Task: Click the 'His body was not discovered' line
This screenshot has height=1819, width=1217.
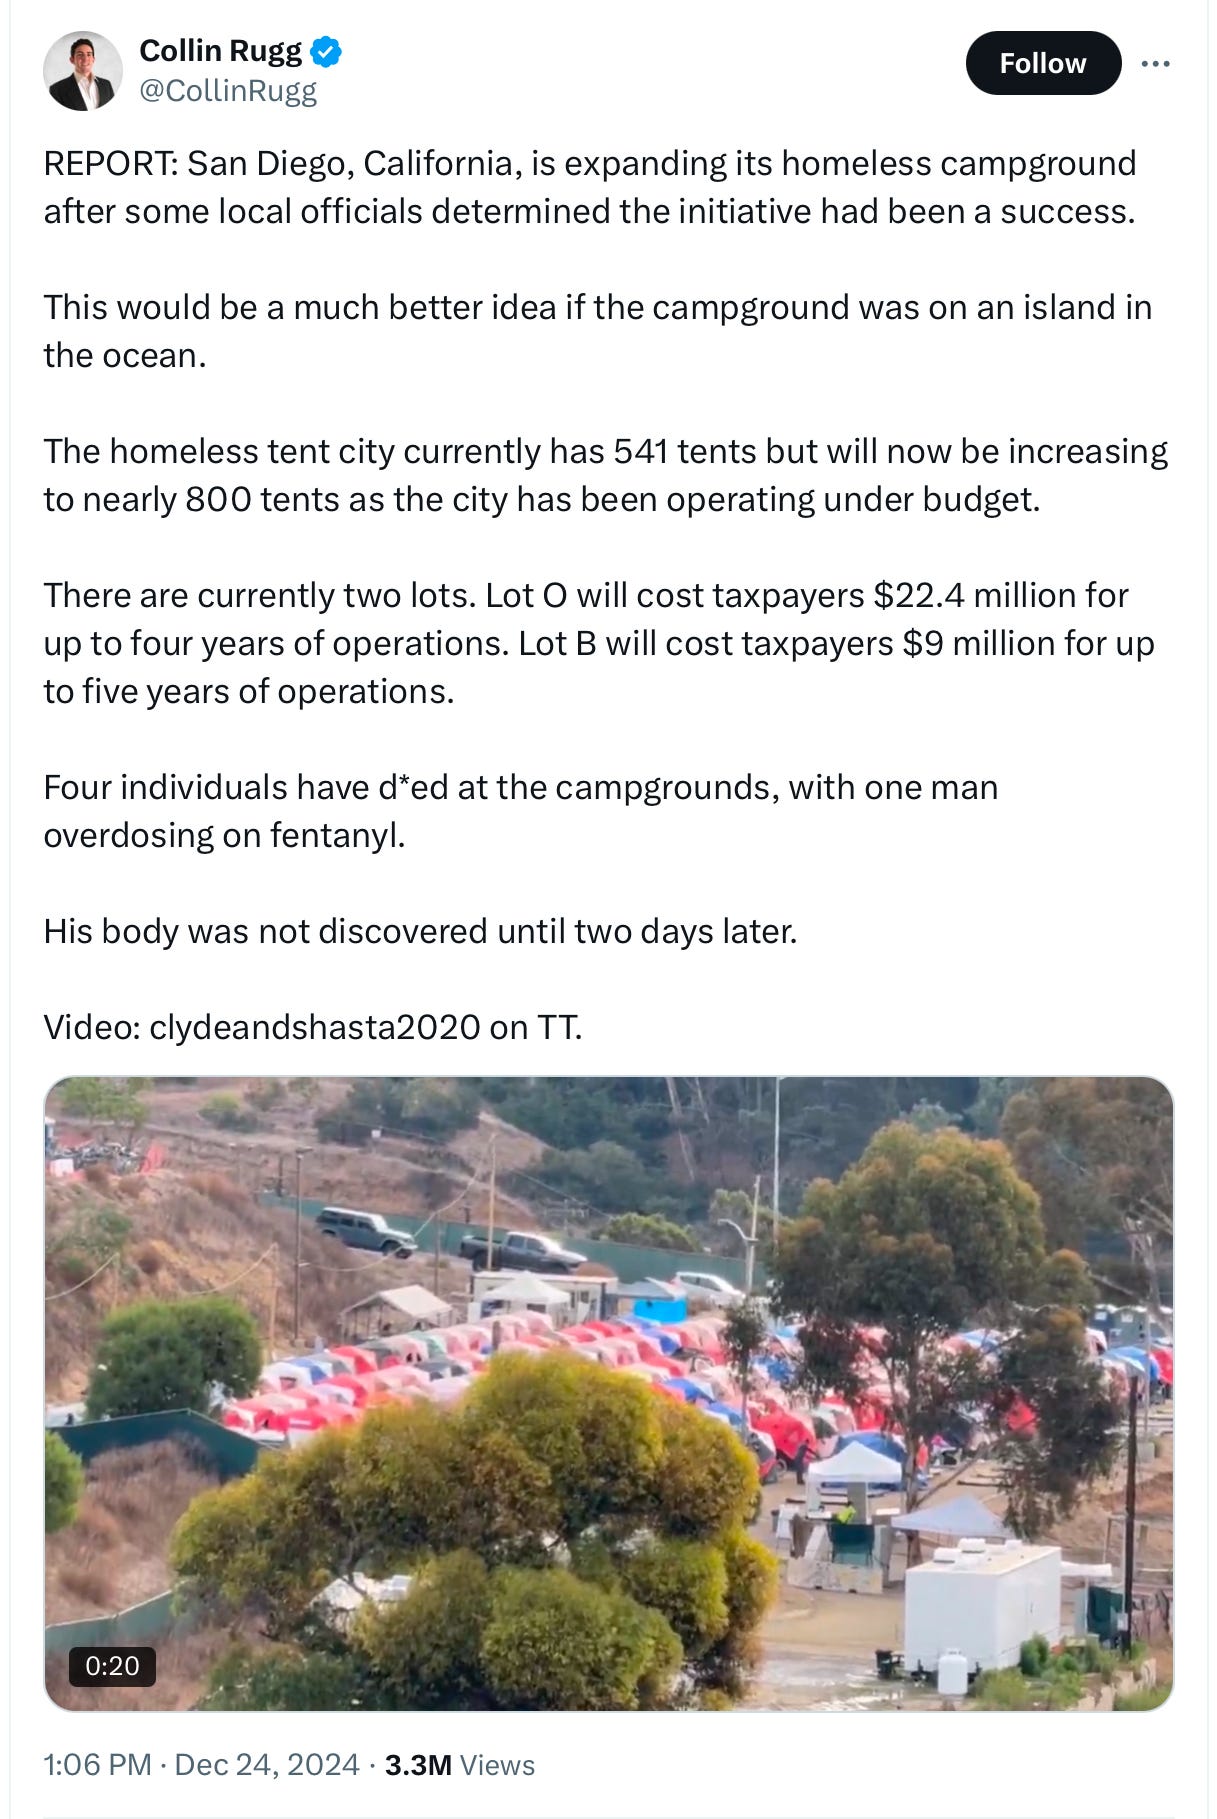Action: click(x=420, y=931)
